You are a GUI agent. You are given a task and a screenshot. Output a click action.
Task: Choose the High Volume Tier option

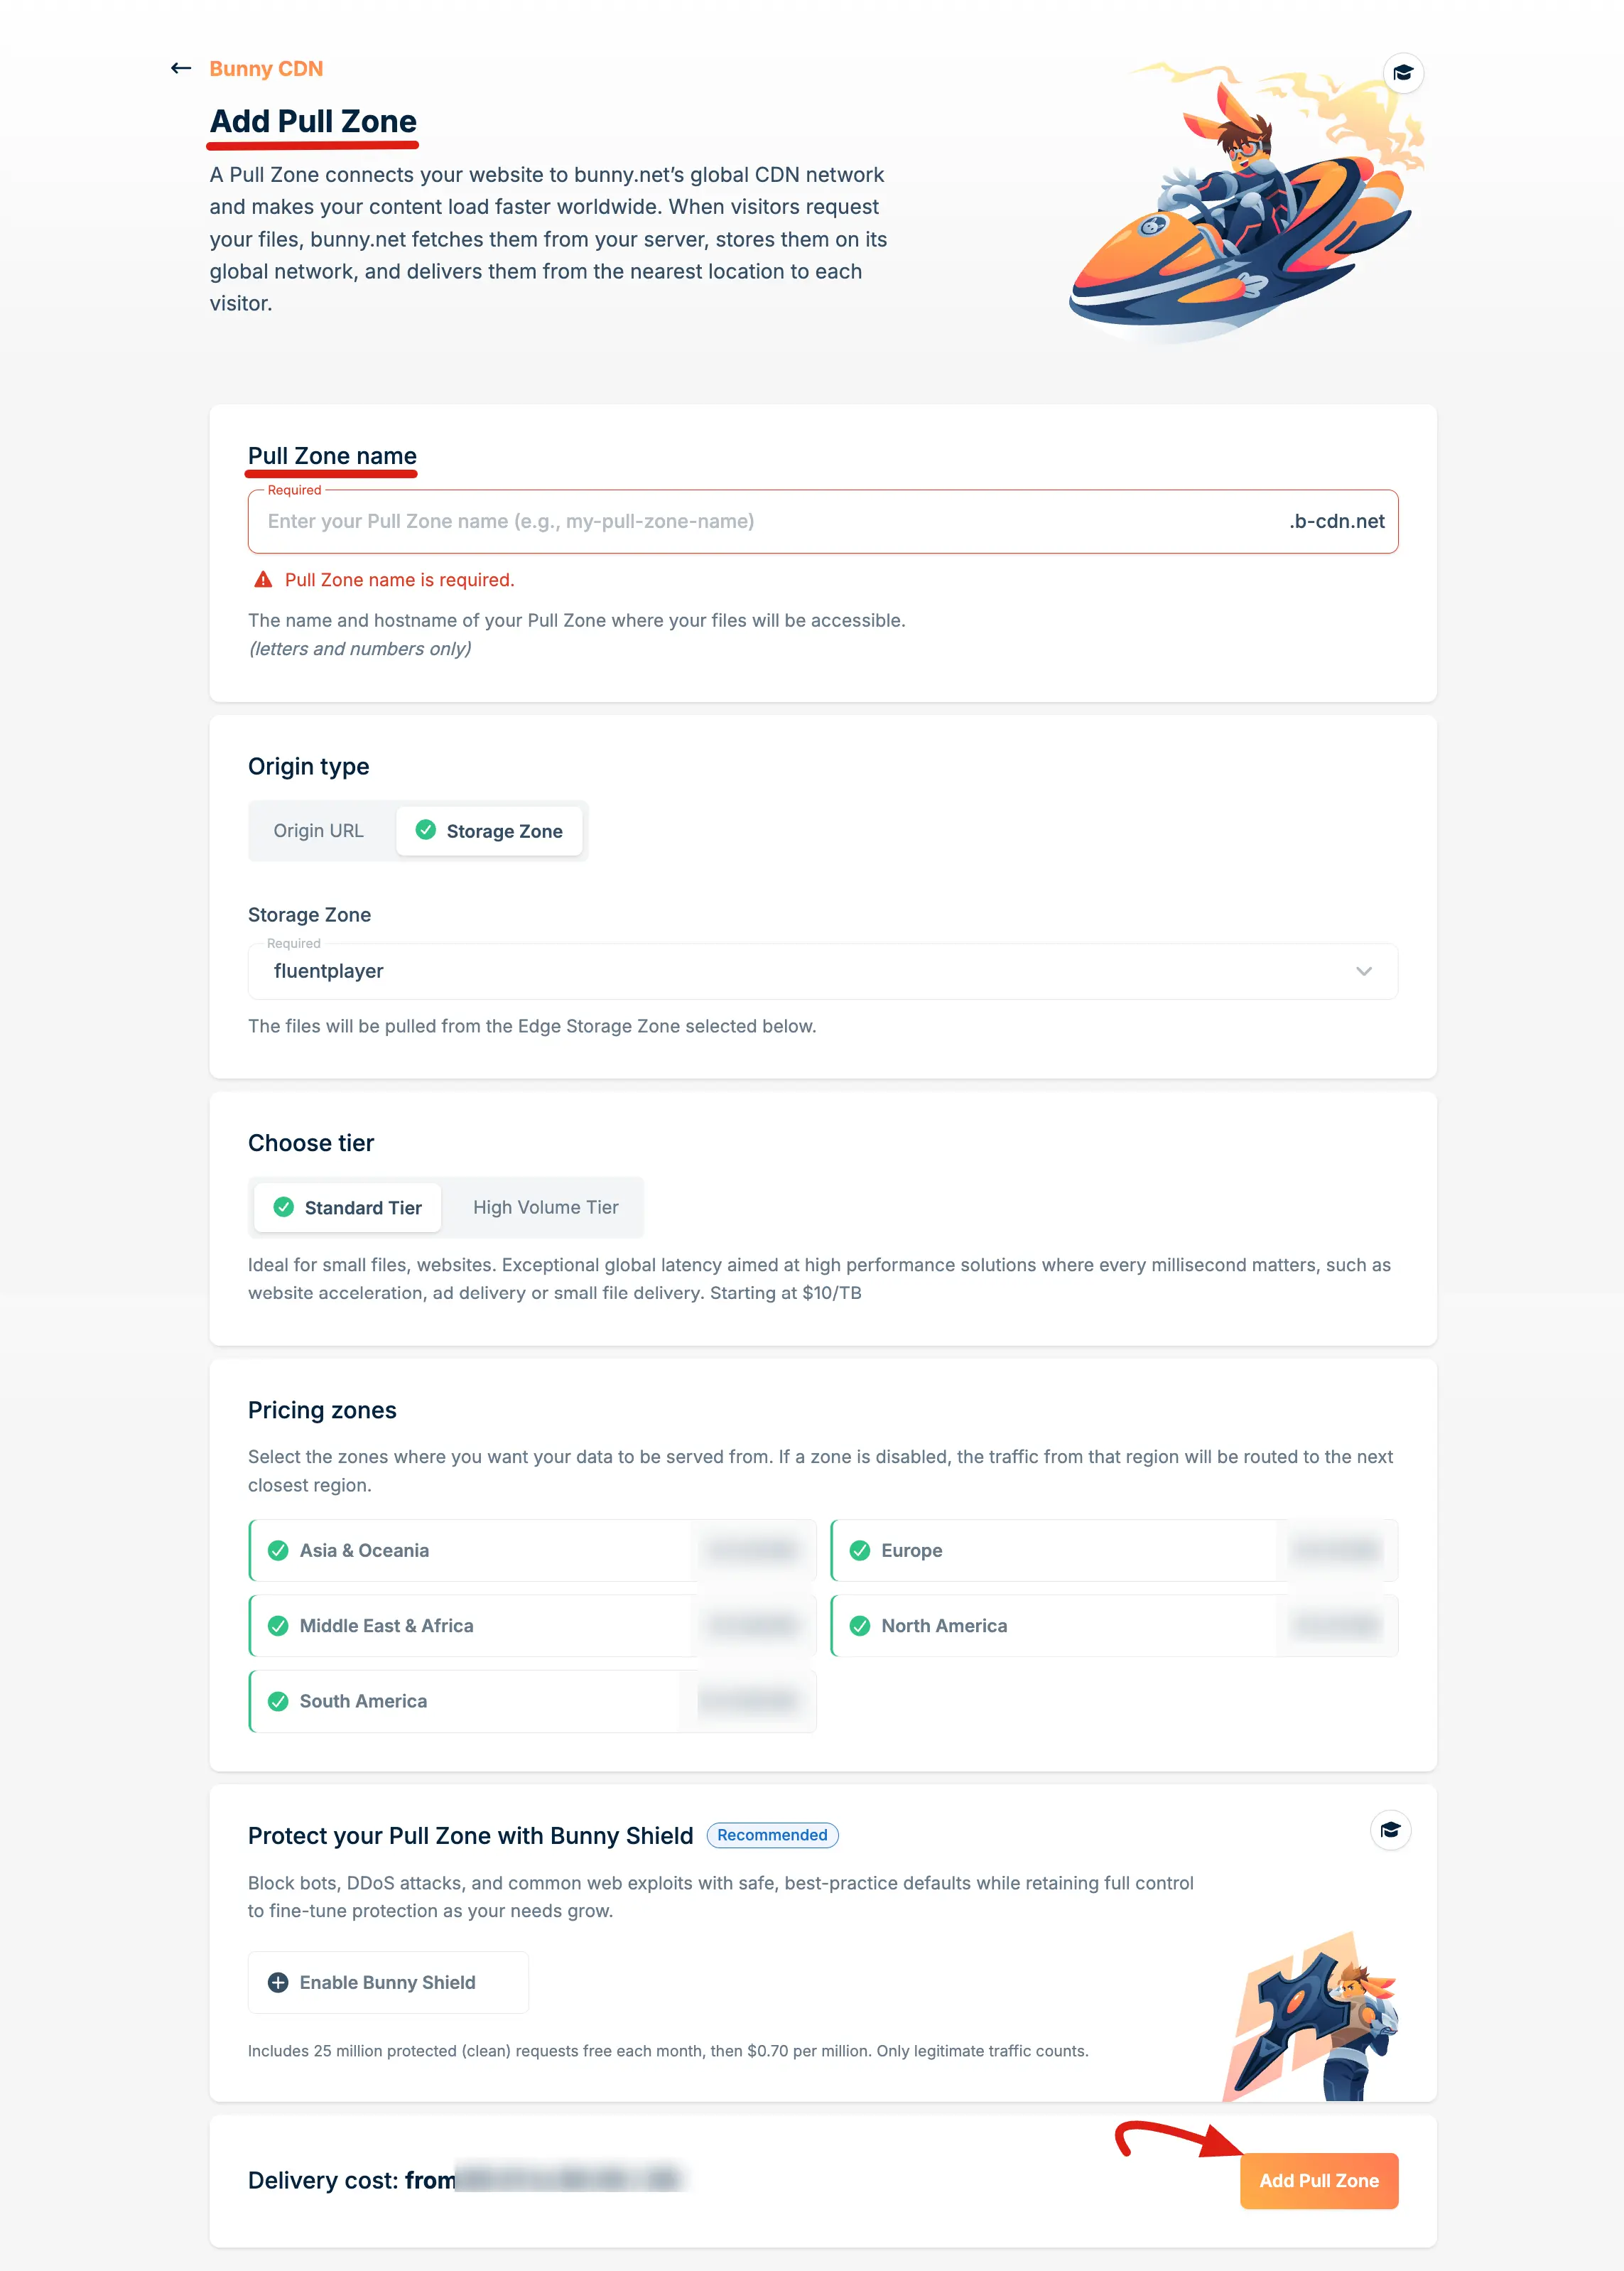[x=546, y=1207]
